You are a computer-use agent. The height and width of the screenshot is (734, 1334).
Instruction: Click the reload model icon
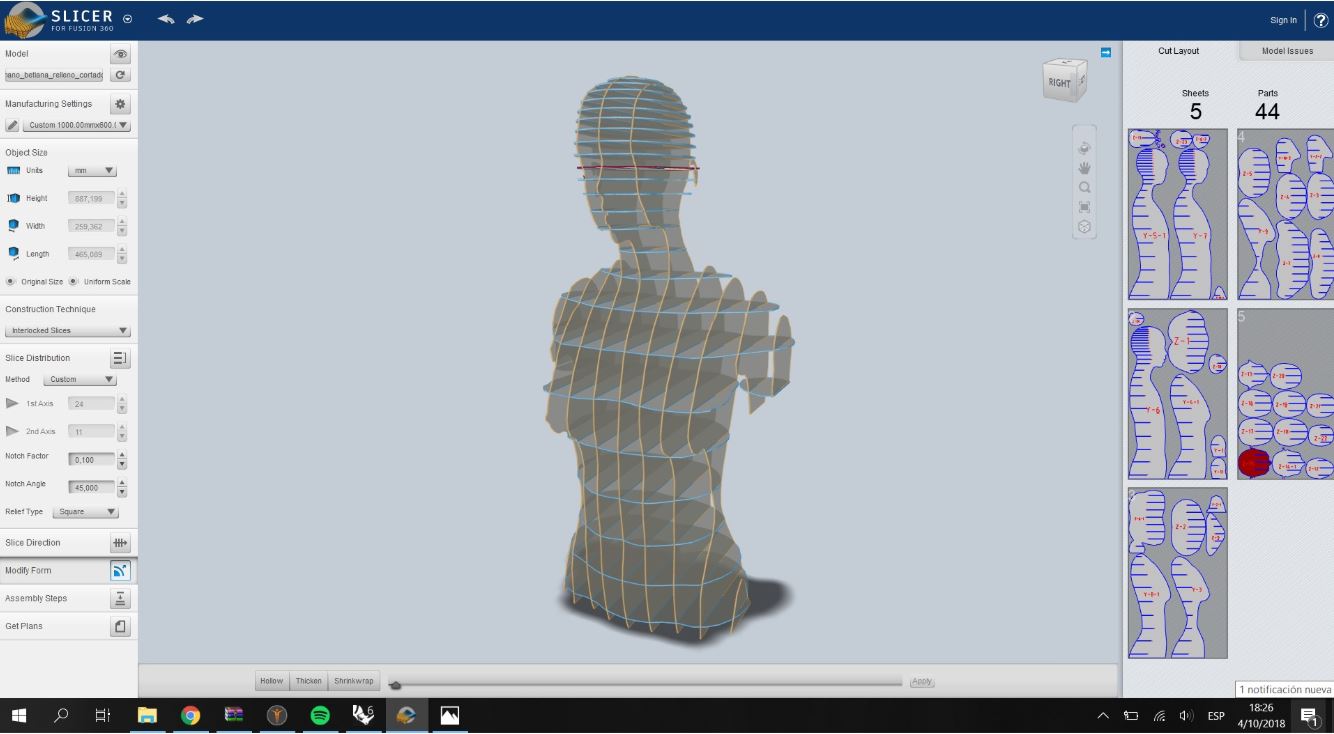click(x=121, y=75)
